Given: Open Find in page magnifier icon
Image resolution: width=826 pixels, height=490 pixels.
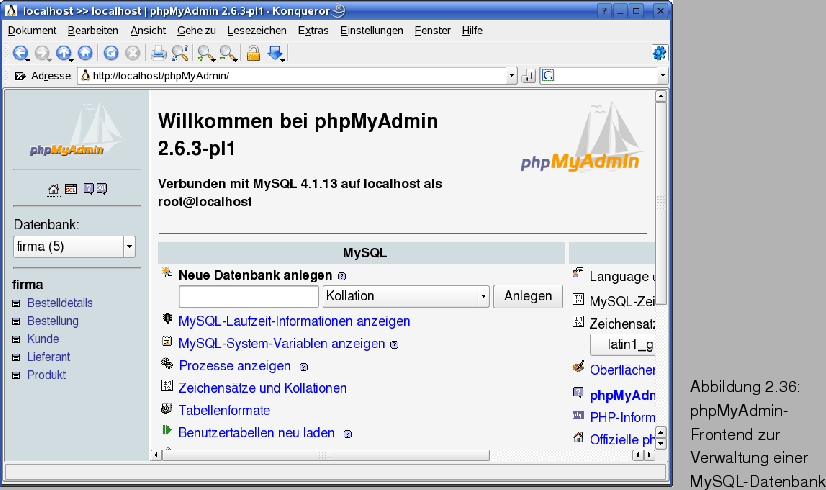Looking at the screenshot, I should pyautogui.click(x=180, y=53).
